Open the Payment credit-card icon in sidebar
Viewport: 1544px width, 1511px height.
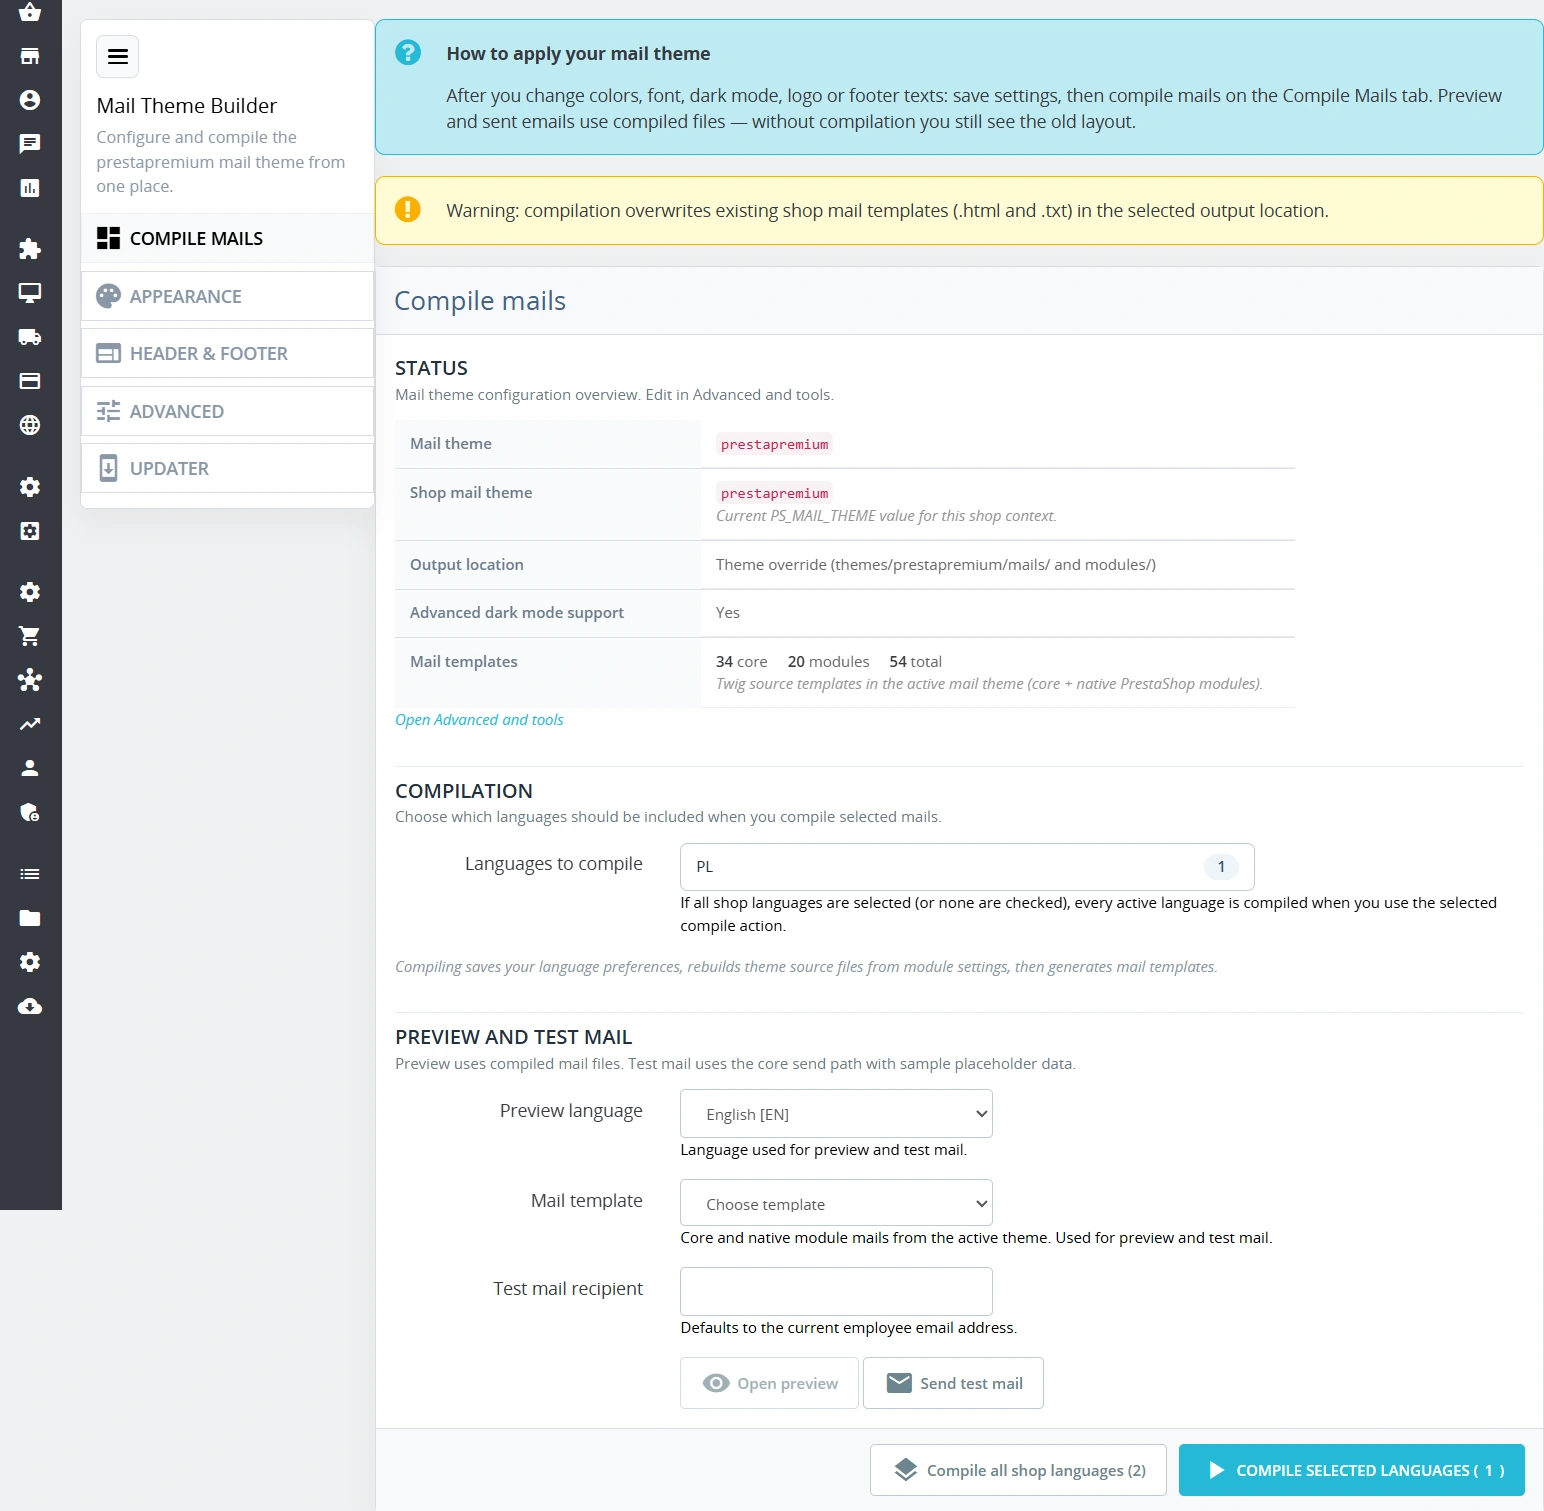30,381
